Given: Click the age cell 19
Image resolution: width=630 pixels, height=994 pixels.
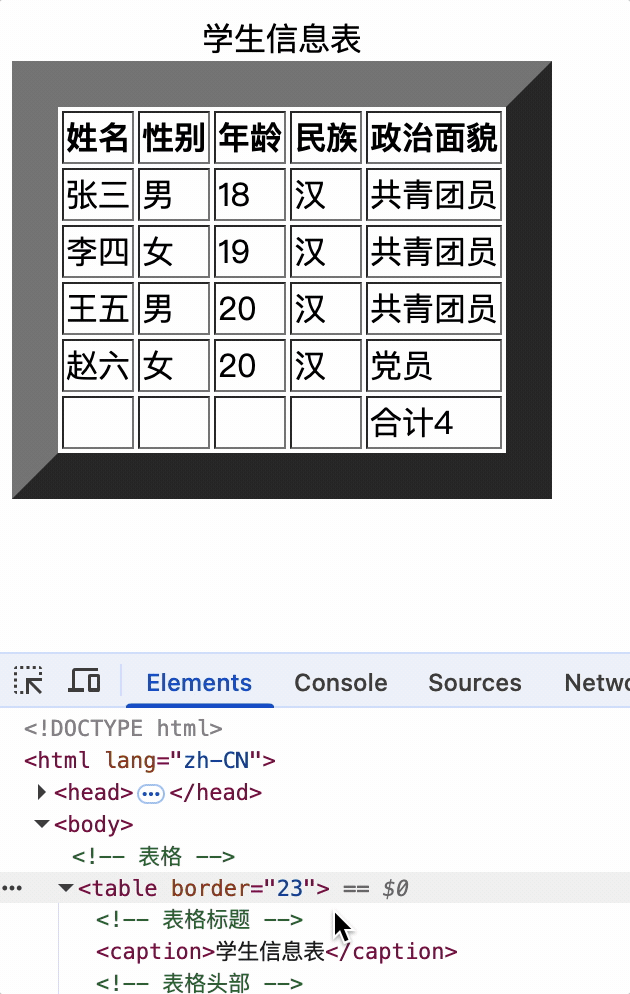Looking at the screenshot, I should click(x=250, y=252).
